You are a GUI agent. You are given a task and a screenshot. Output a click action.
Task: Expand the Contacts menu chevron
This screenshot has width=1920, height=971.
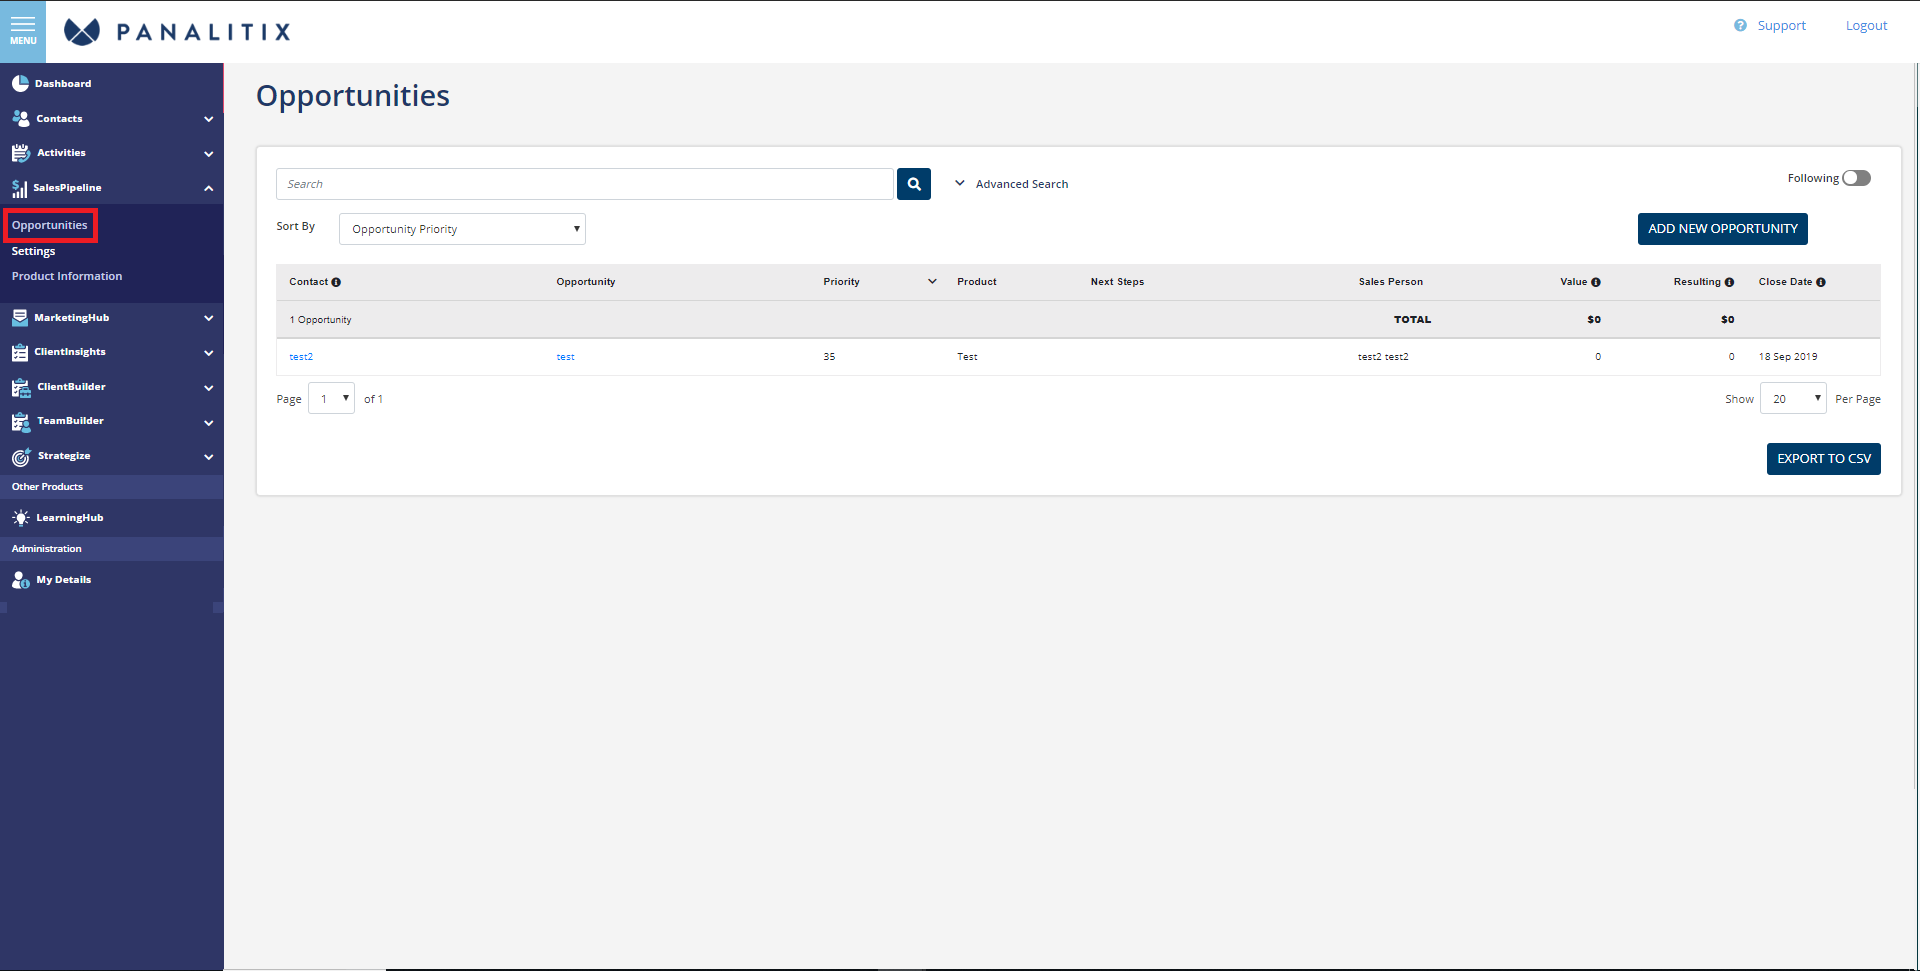[x=208, y=119]
